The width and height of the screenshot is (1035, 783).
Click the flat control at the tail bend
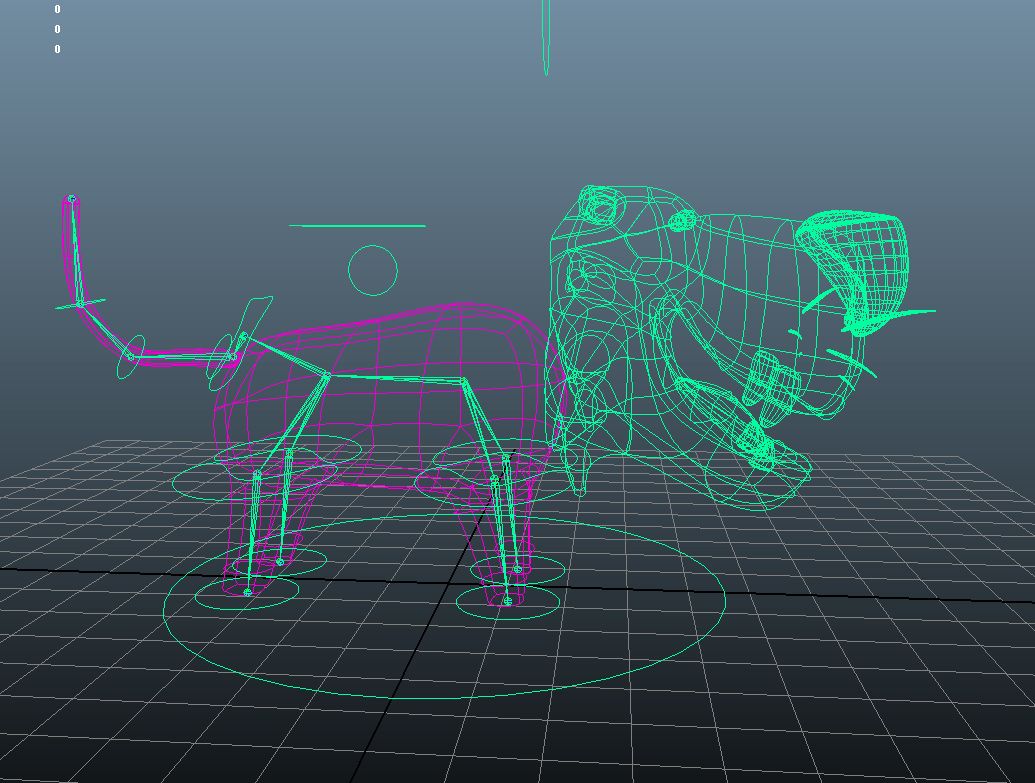[x=80, y=304]
